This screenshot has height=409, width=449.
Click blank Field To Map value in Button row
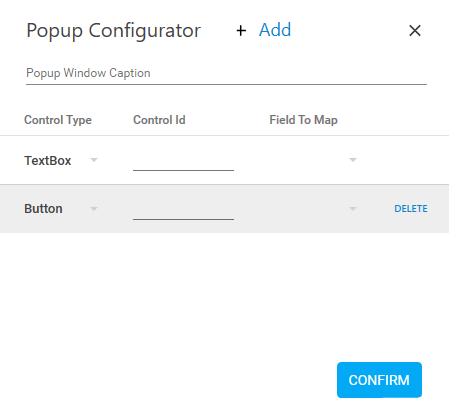point(307,209)
